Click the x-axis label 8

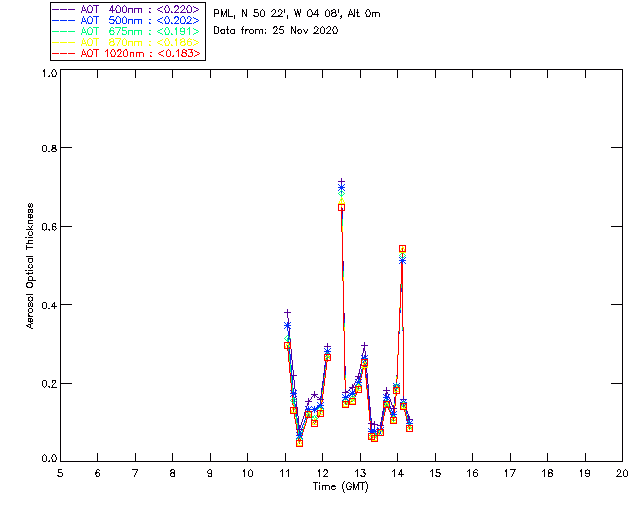pyautogui.click(x=173, y=474)
